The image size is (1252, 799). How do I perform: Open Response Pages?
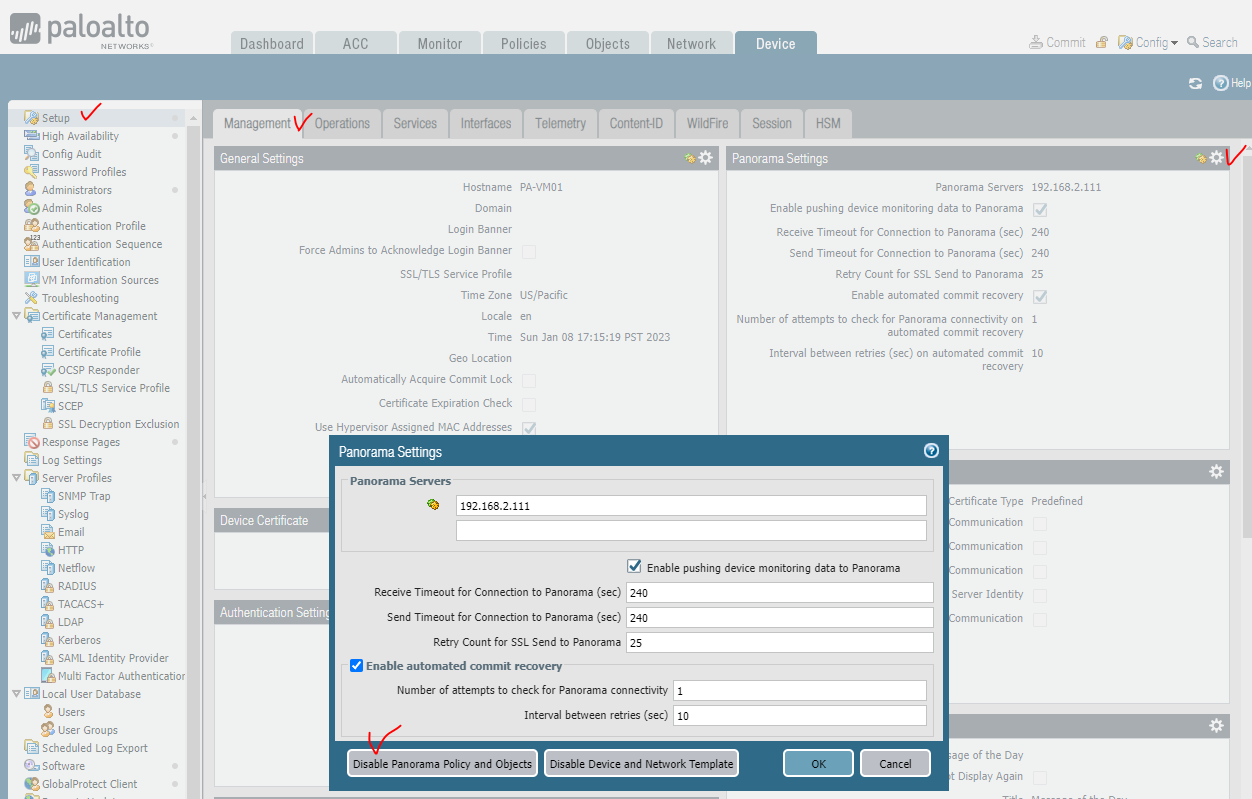pyautogui.click(x=80, y=442)
